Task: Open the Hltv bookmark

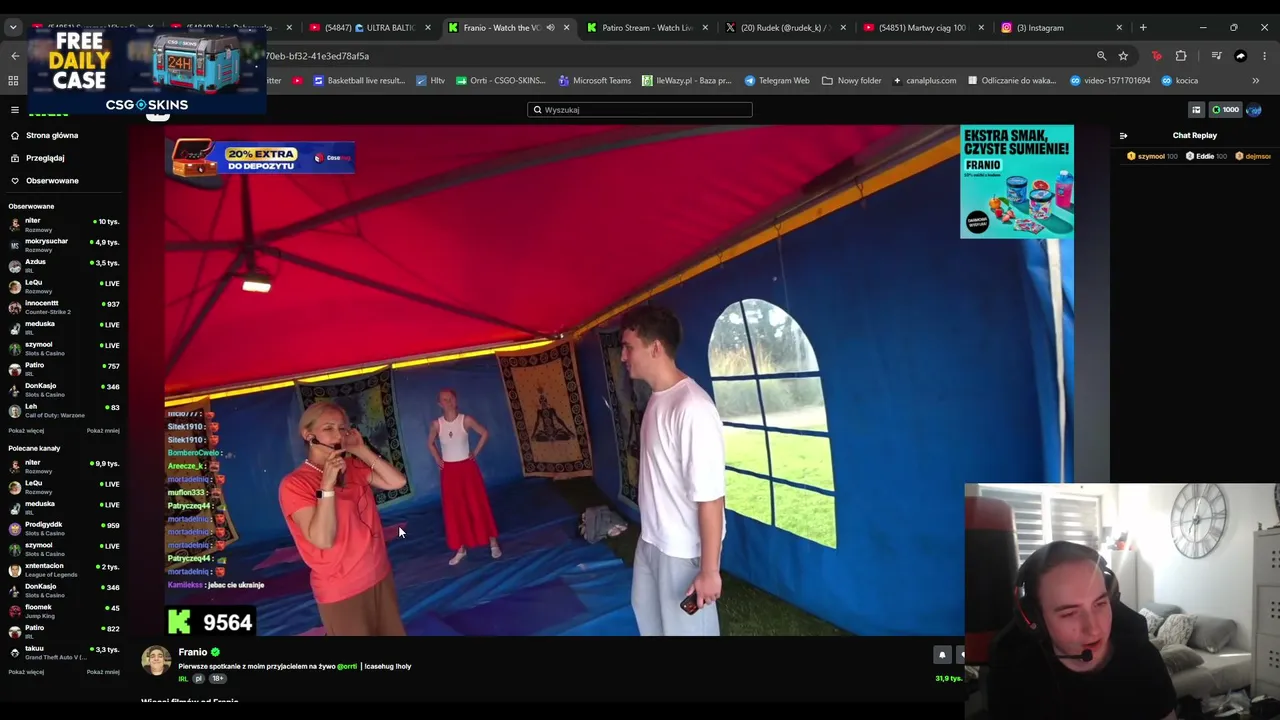Action: [431, 81]
